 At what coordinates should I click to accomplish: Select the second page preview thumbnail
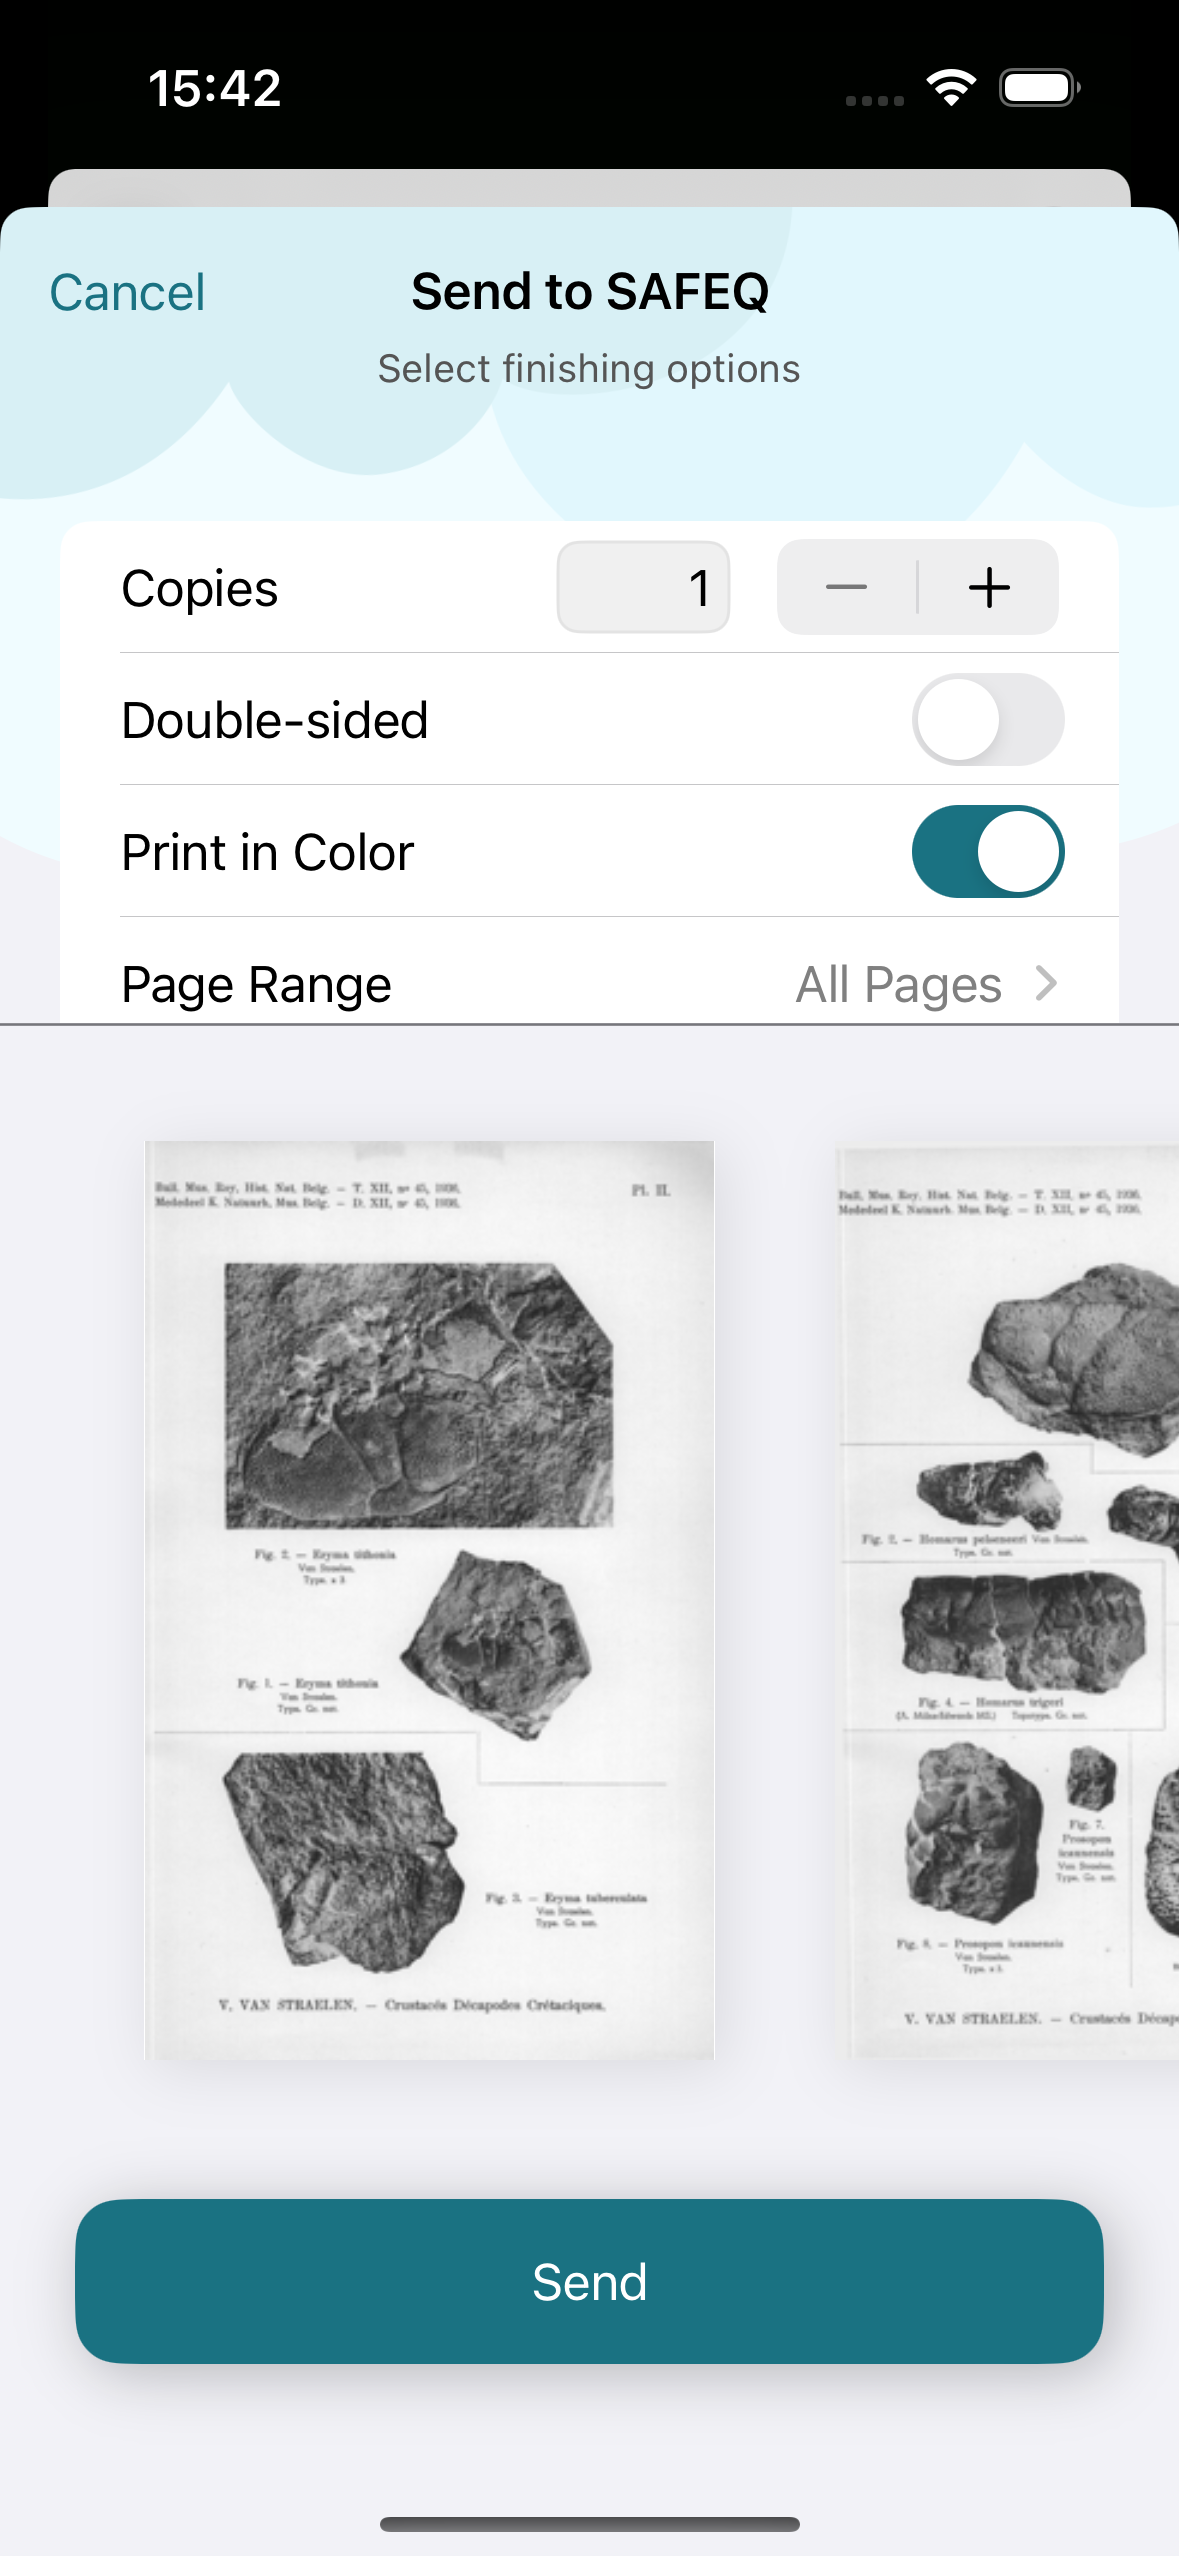[x=1008, y=1599]
